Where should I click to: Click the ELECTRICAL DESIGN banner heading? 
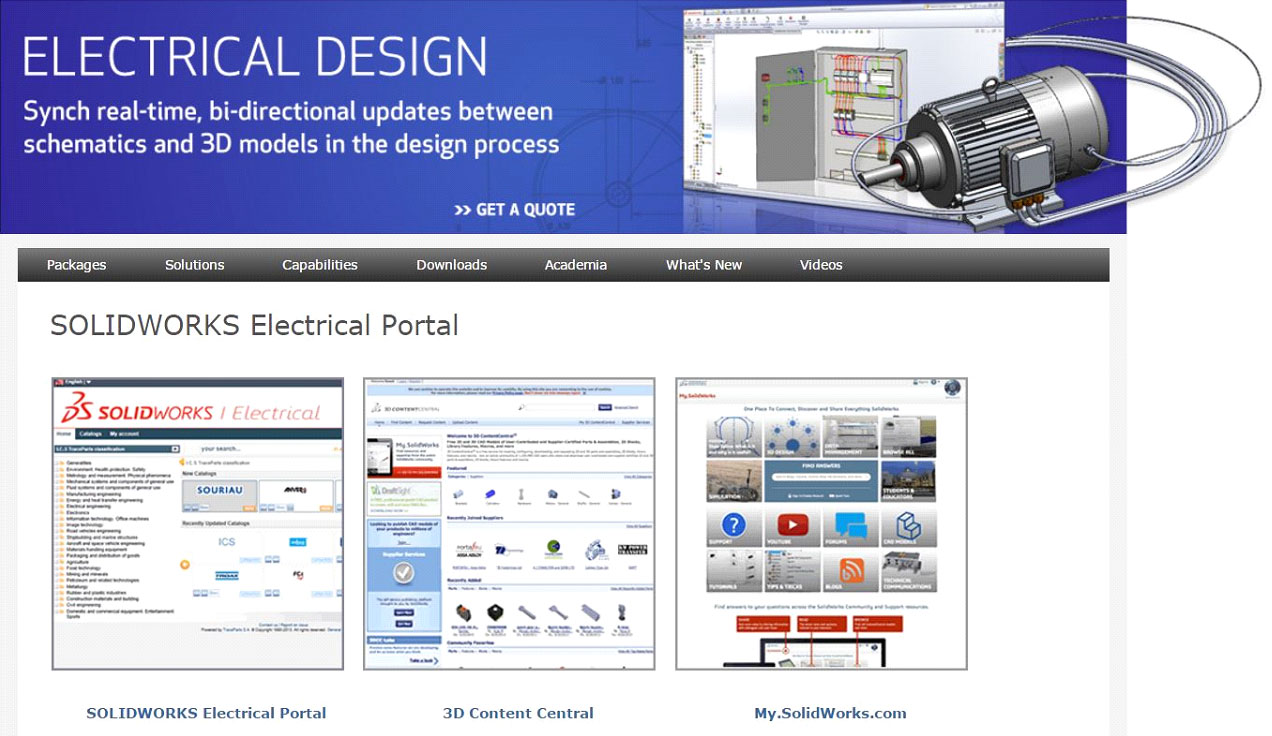point(255,57)
